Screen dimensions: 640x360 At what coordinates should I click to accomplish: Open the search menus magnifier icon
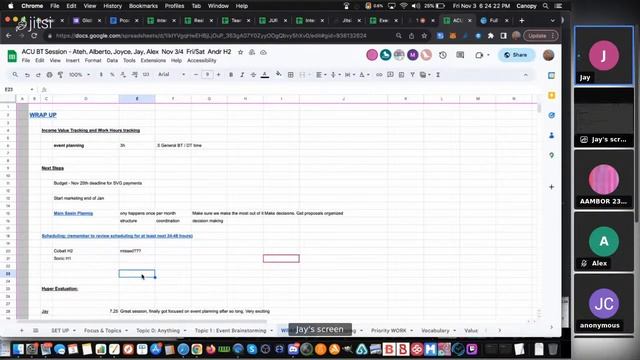[x=15, y=75]
